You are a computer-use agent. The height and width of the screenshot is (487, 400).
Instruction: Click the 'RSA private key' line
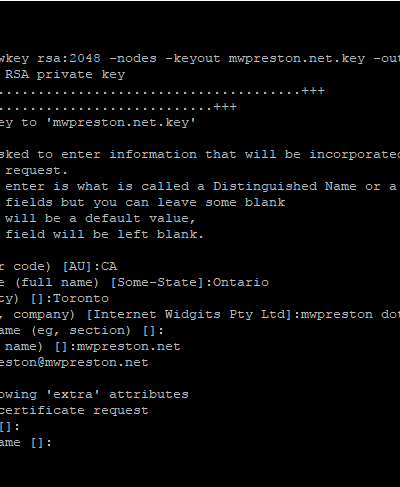(x=65, y=75)
